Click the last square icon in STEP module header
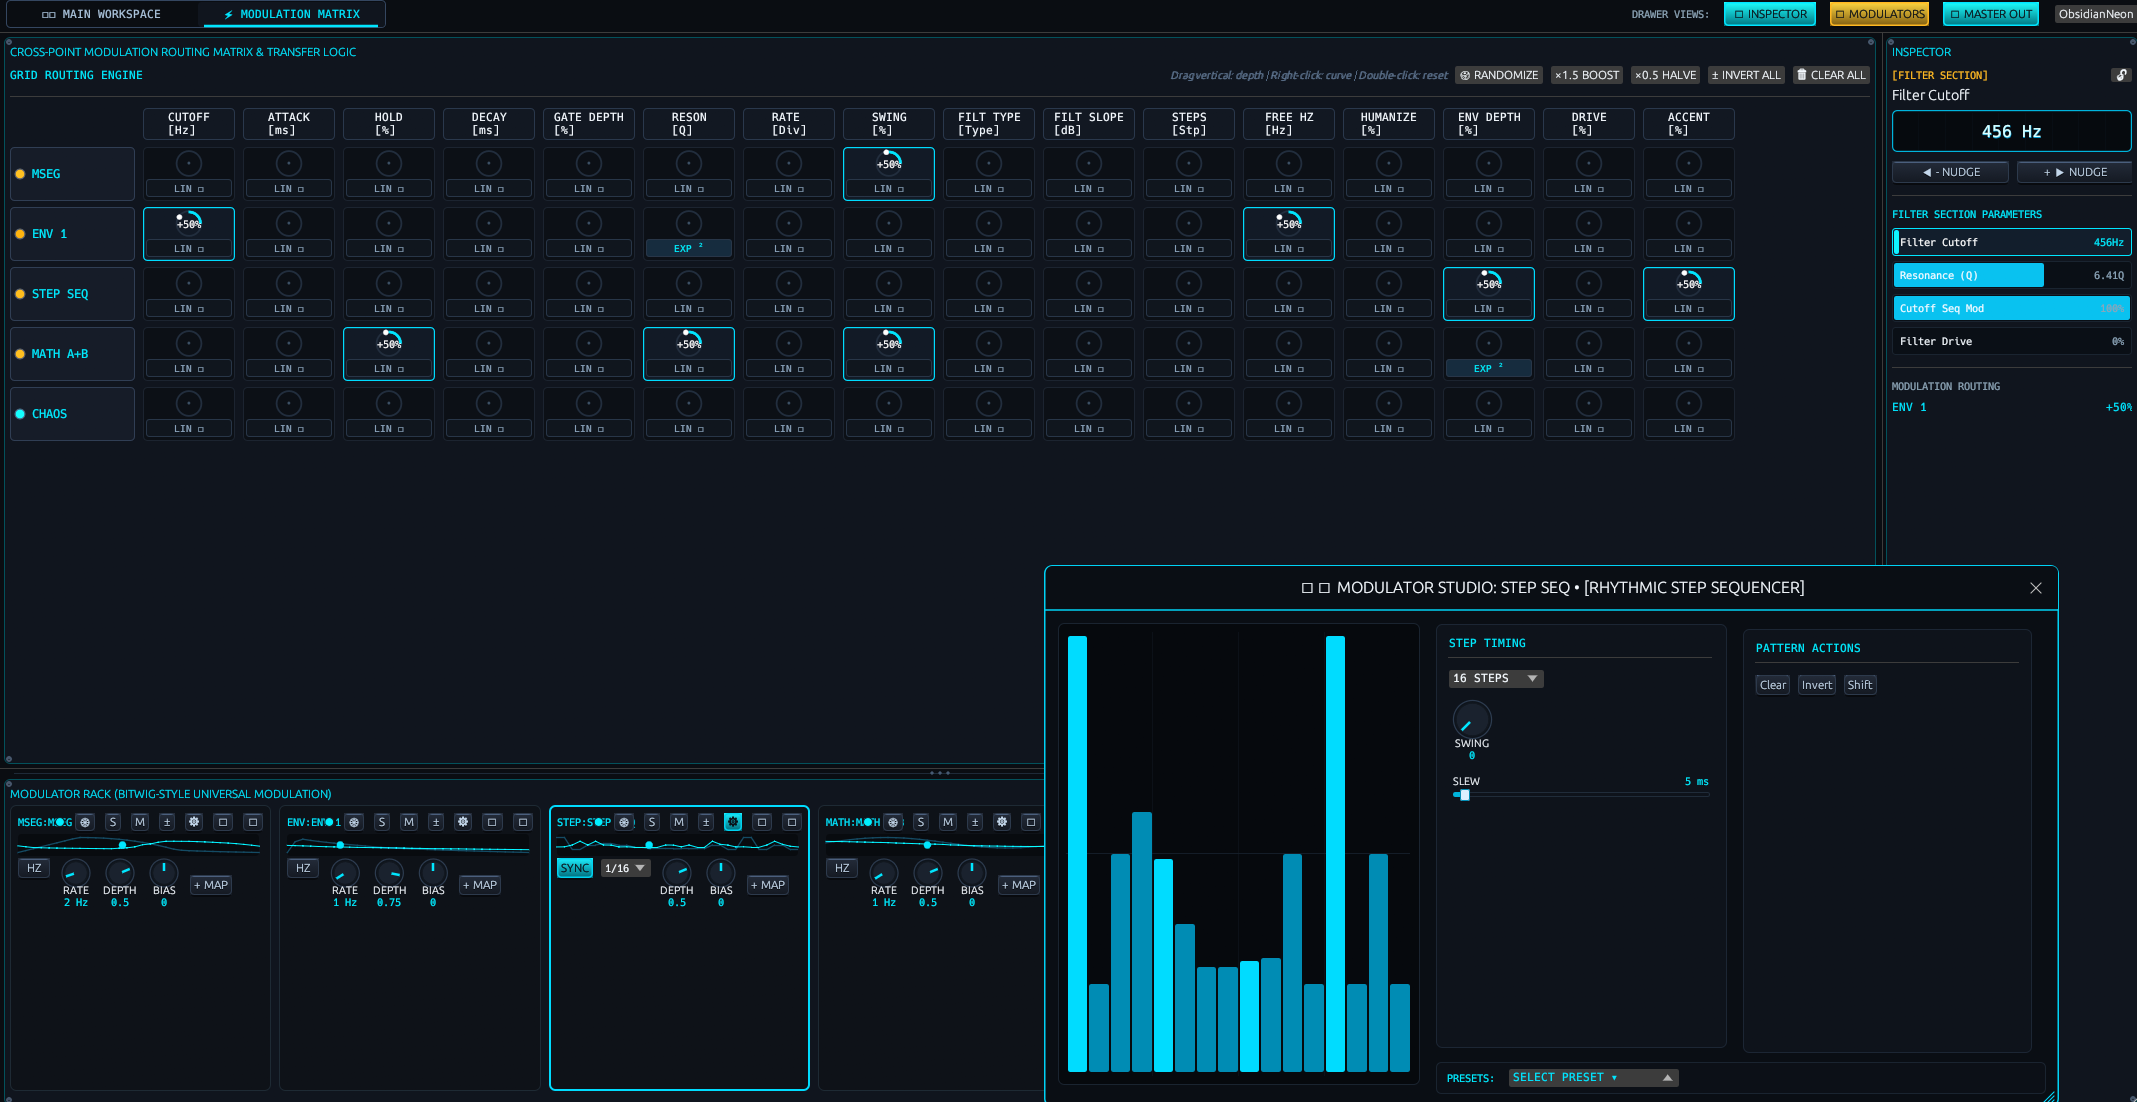 click(x=792, y=822)
